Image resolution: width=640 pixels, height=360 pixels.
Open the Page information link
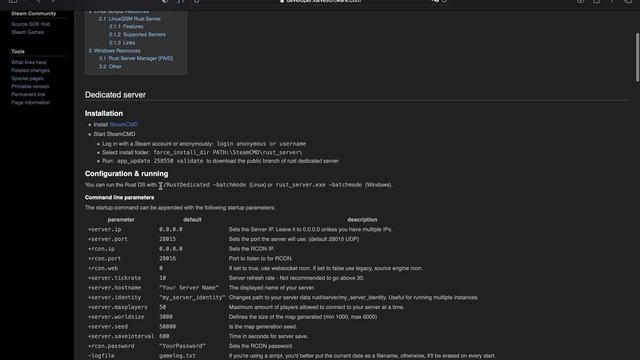(x=30, y=102)
